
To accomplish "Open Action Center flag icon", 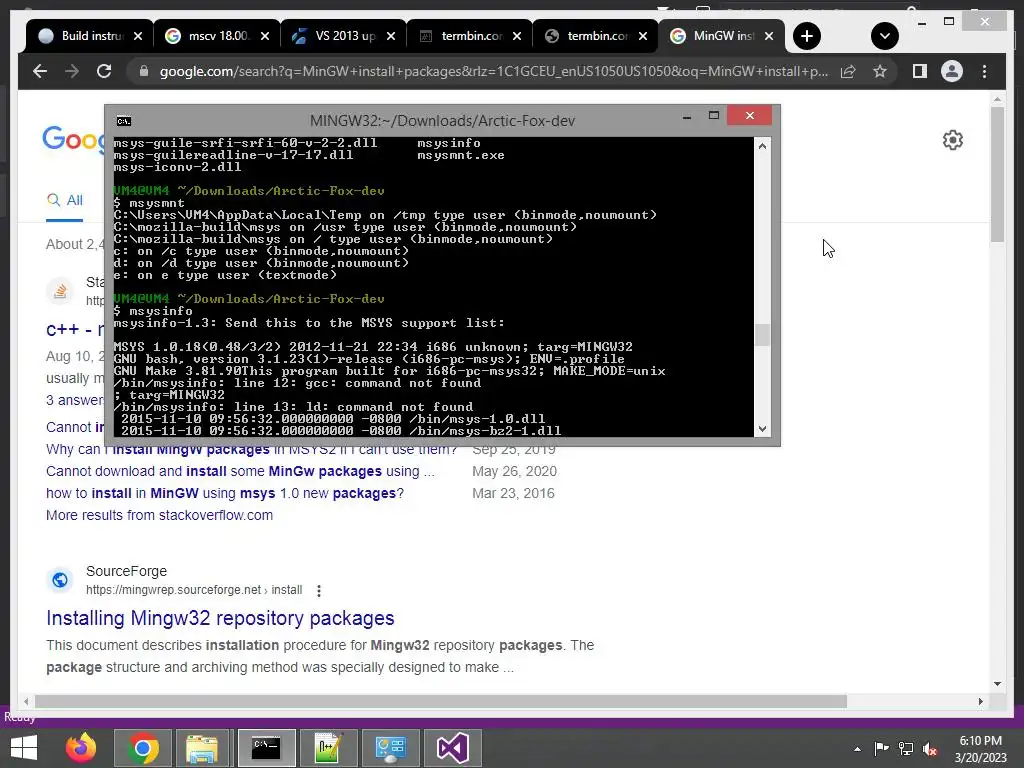I will click(x=882, y=749).
